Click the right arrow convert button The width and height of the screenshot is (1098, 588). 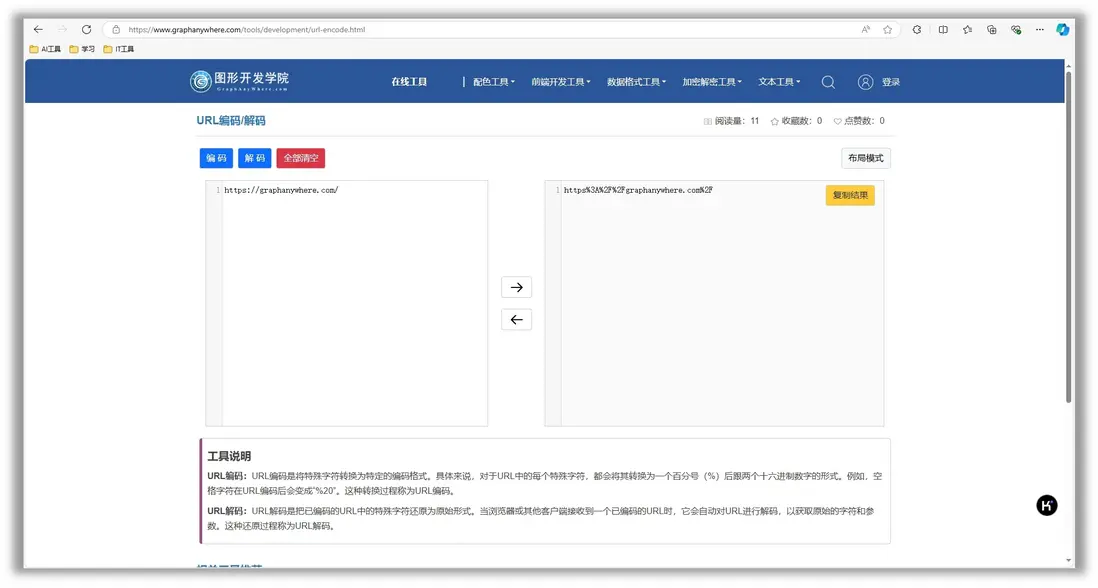(517, 287)
